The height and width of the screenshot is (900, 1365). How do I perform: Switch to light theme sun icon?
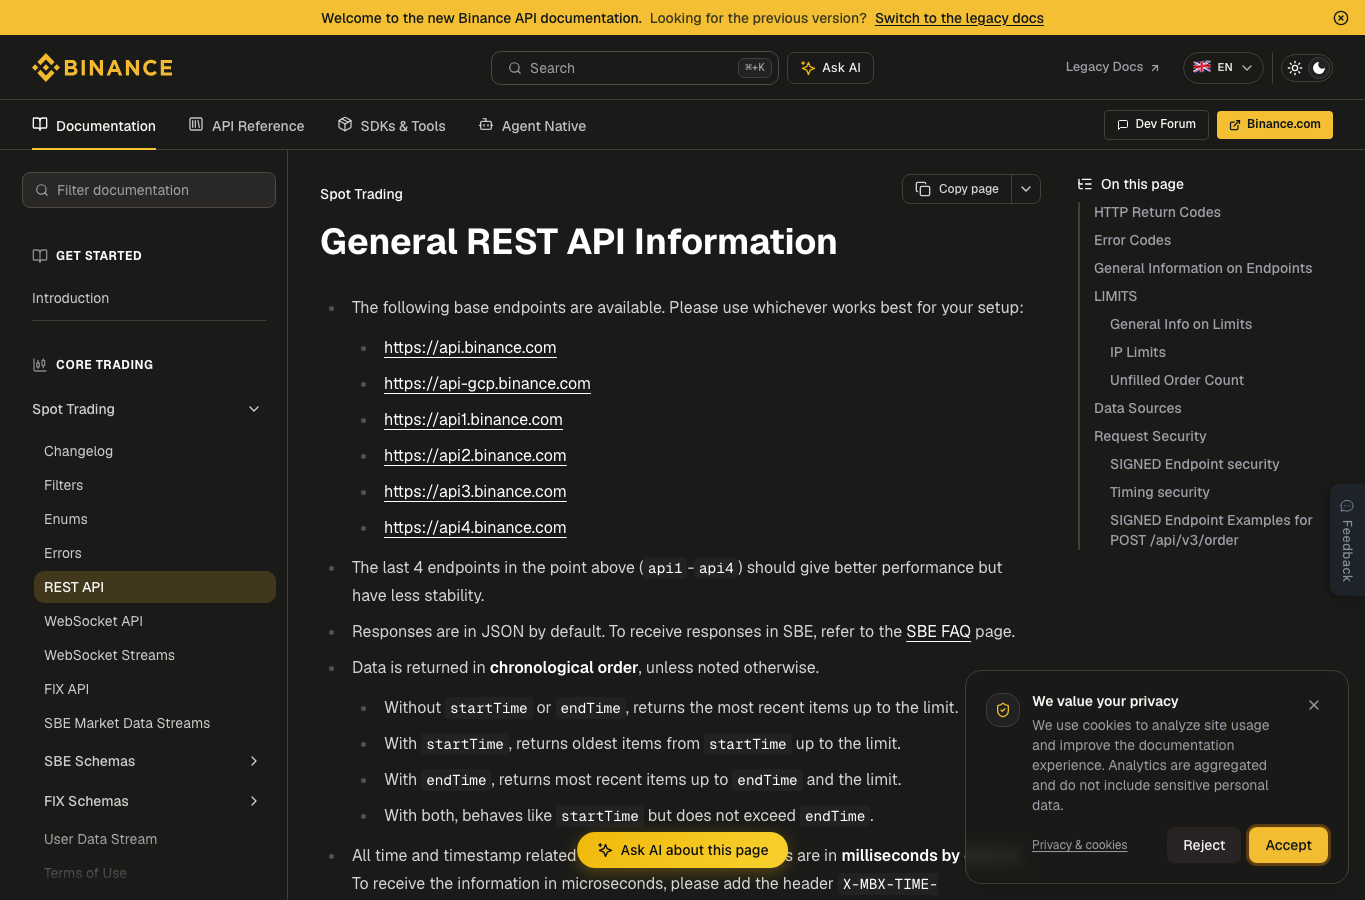coord(1295,68)
